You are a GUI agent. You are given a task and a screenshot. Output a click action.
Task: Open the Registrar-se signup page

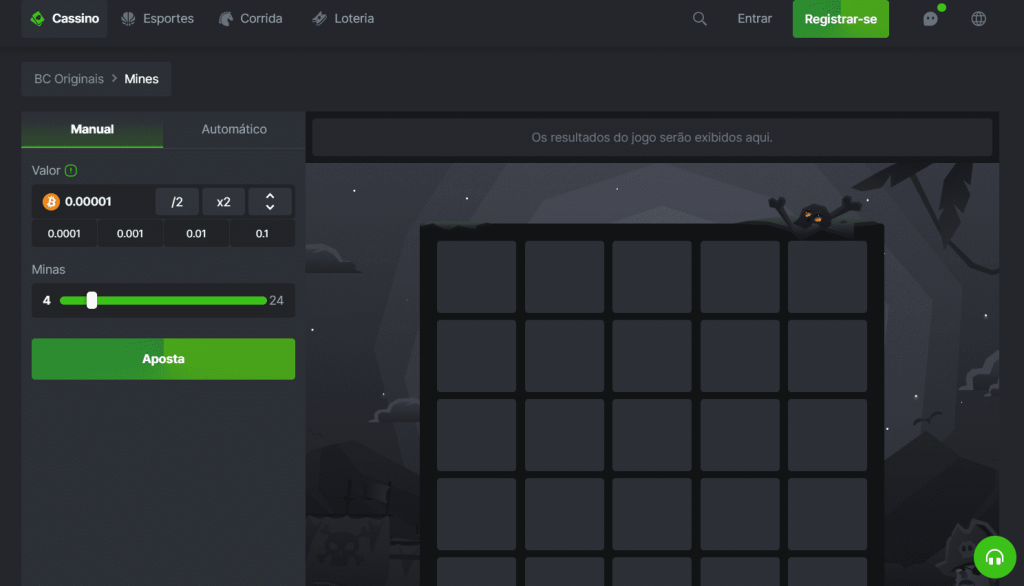point(840,18)
